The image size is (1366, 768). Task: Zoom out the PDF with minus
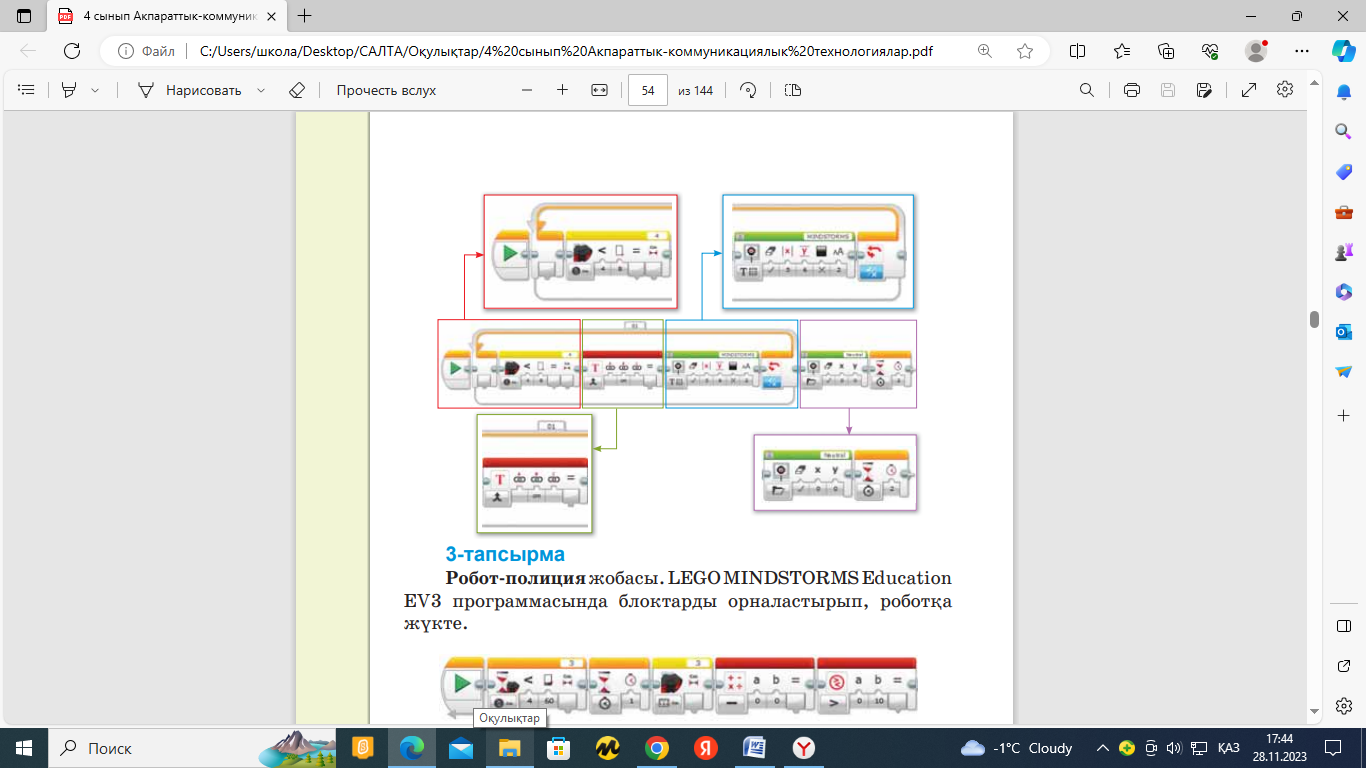click(x=527, y=90)
